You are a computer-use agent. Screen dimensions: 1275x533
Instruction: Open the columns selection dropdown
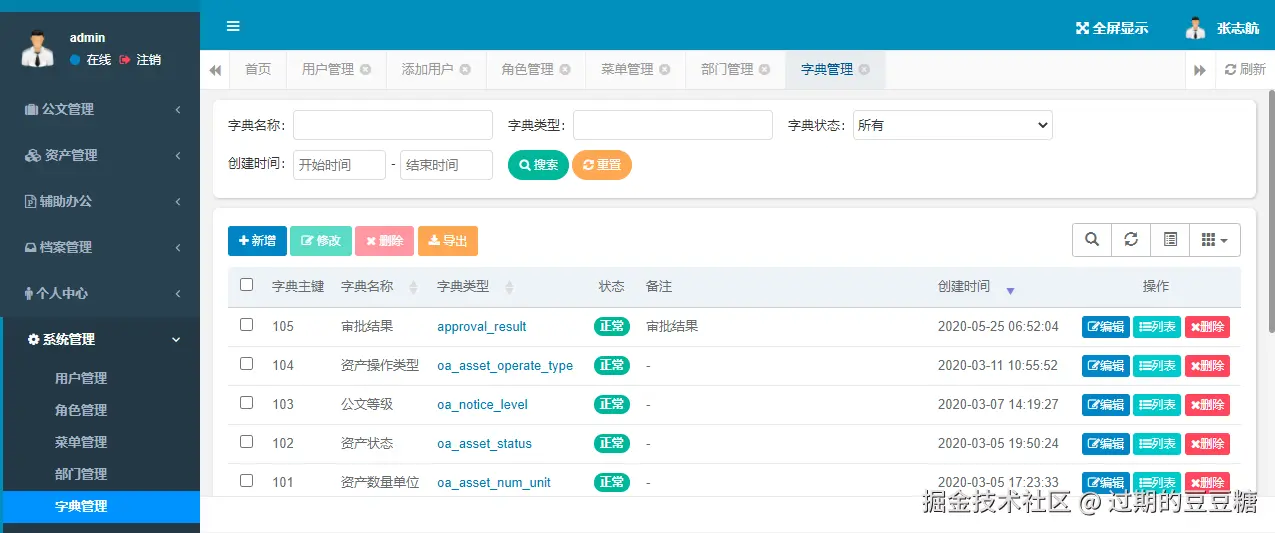tap(1215, 240)
